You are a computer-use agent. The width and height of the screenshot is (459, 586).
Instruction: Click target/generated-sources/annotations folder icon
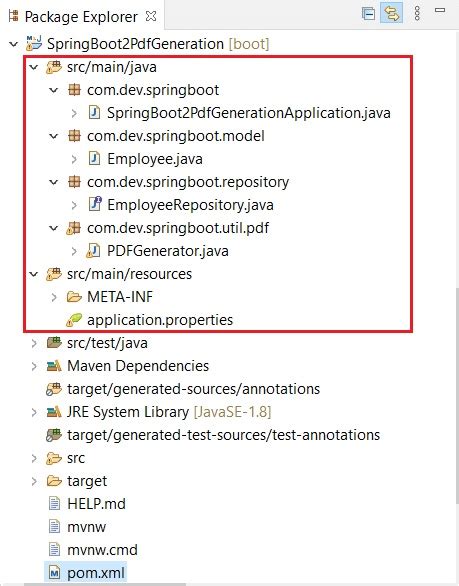point(54,389)
